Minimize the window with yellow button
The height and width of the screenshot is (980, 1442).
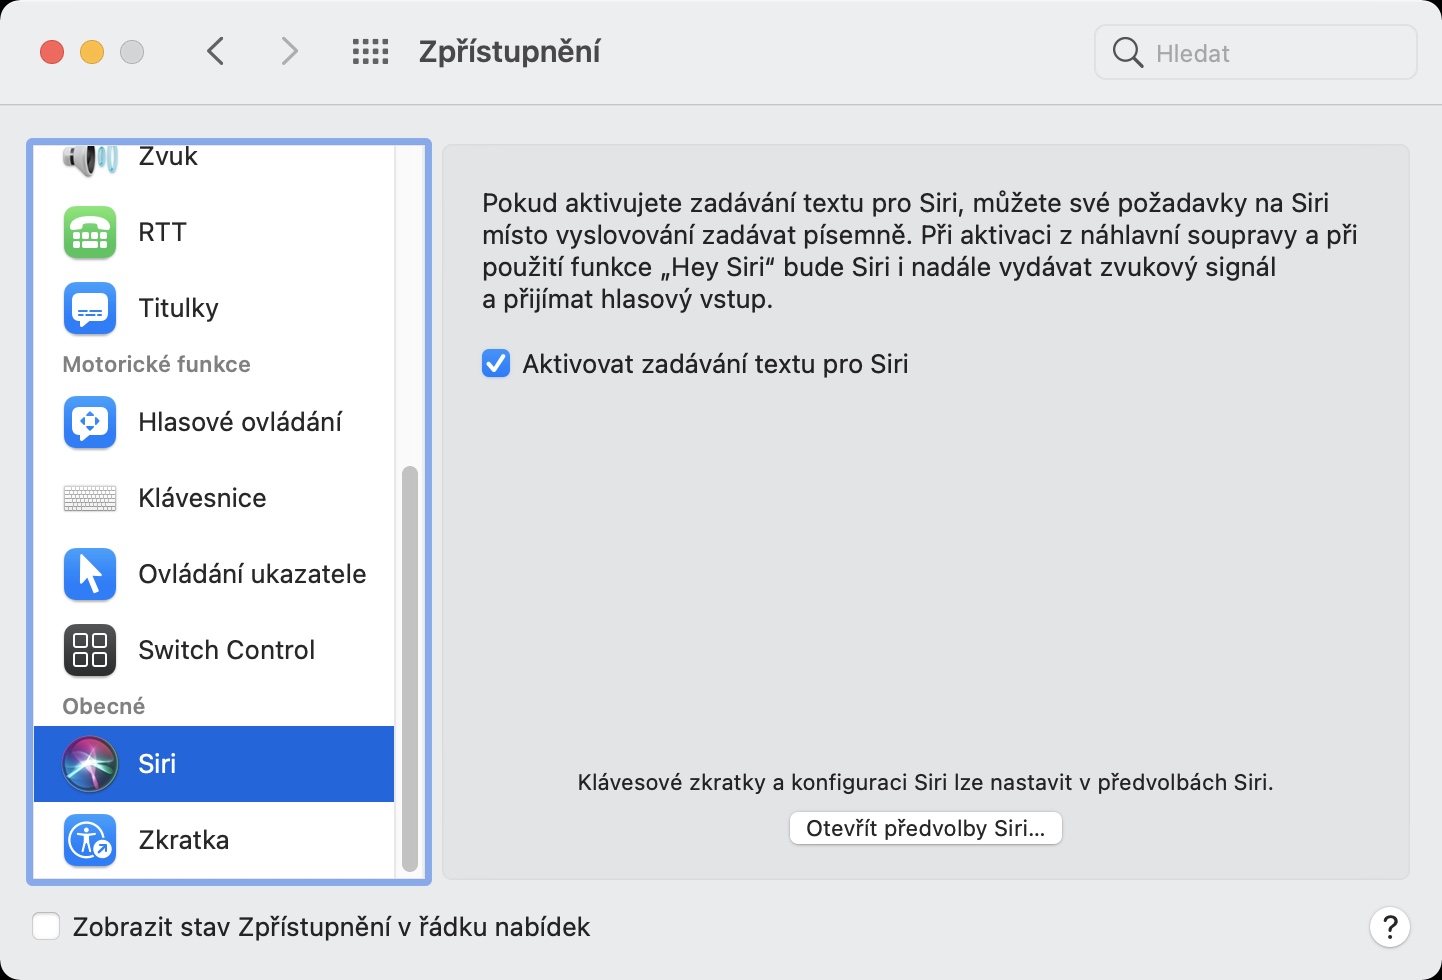[x=92, y=52]
